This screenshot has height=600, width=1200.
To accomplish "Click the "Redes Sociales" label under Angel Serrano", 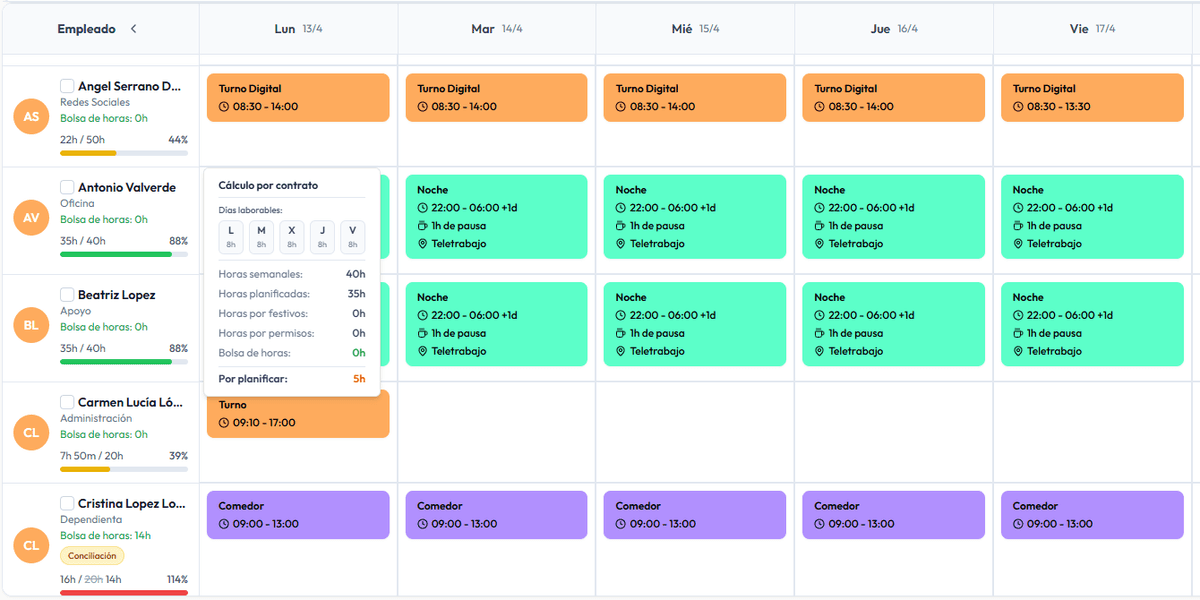I will pos(95,102).
